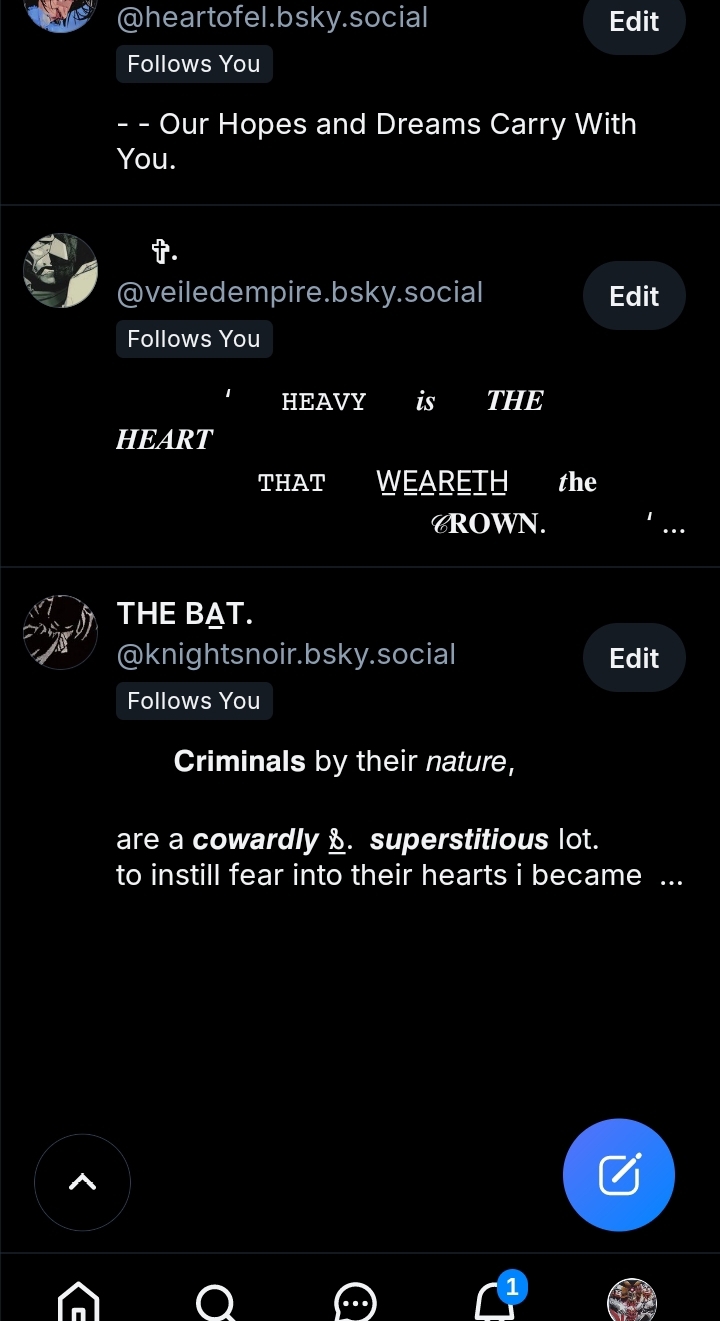Screen dimensions: 720x1321
Task: Open the @heartofel.bsky.social handle
Action: click(272, 18)
